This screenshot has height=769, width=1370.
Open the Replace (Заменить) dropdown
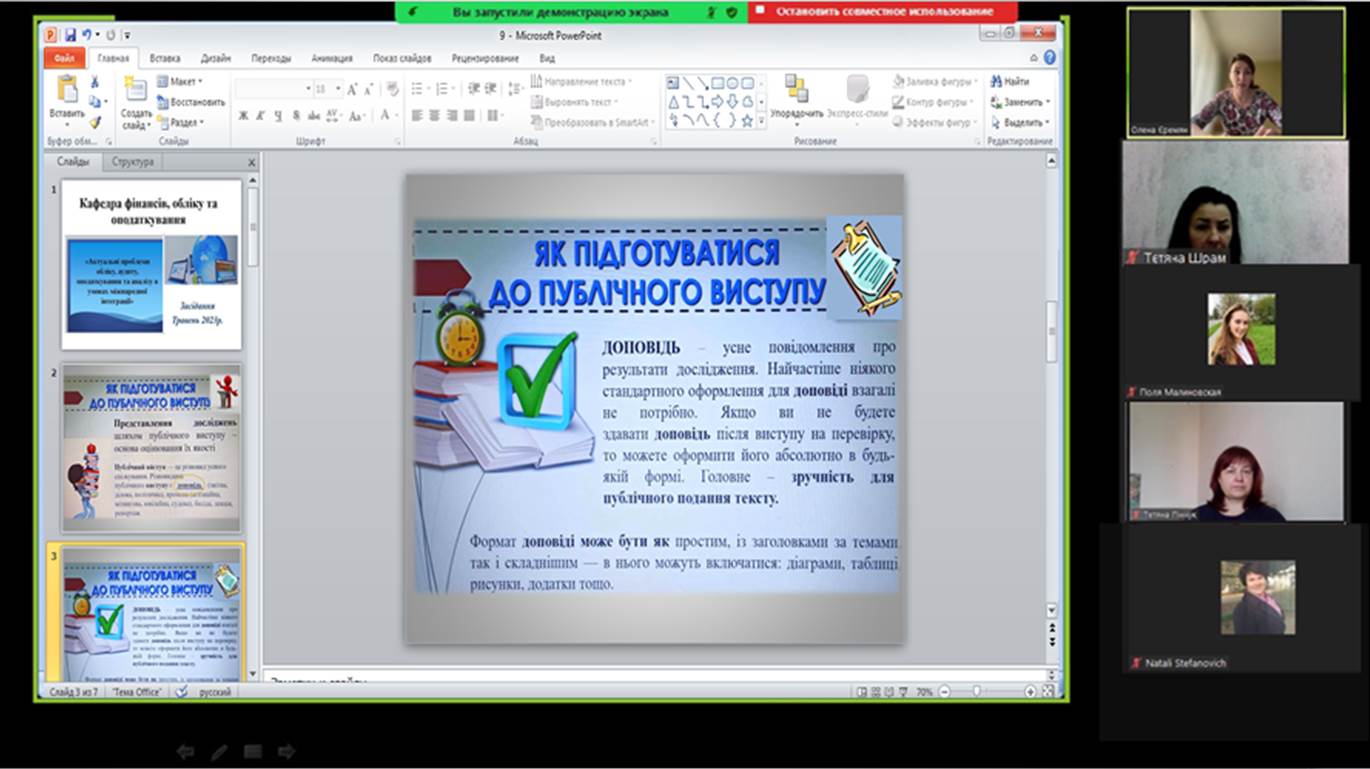tap(1020, 102)
